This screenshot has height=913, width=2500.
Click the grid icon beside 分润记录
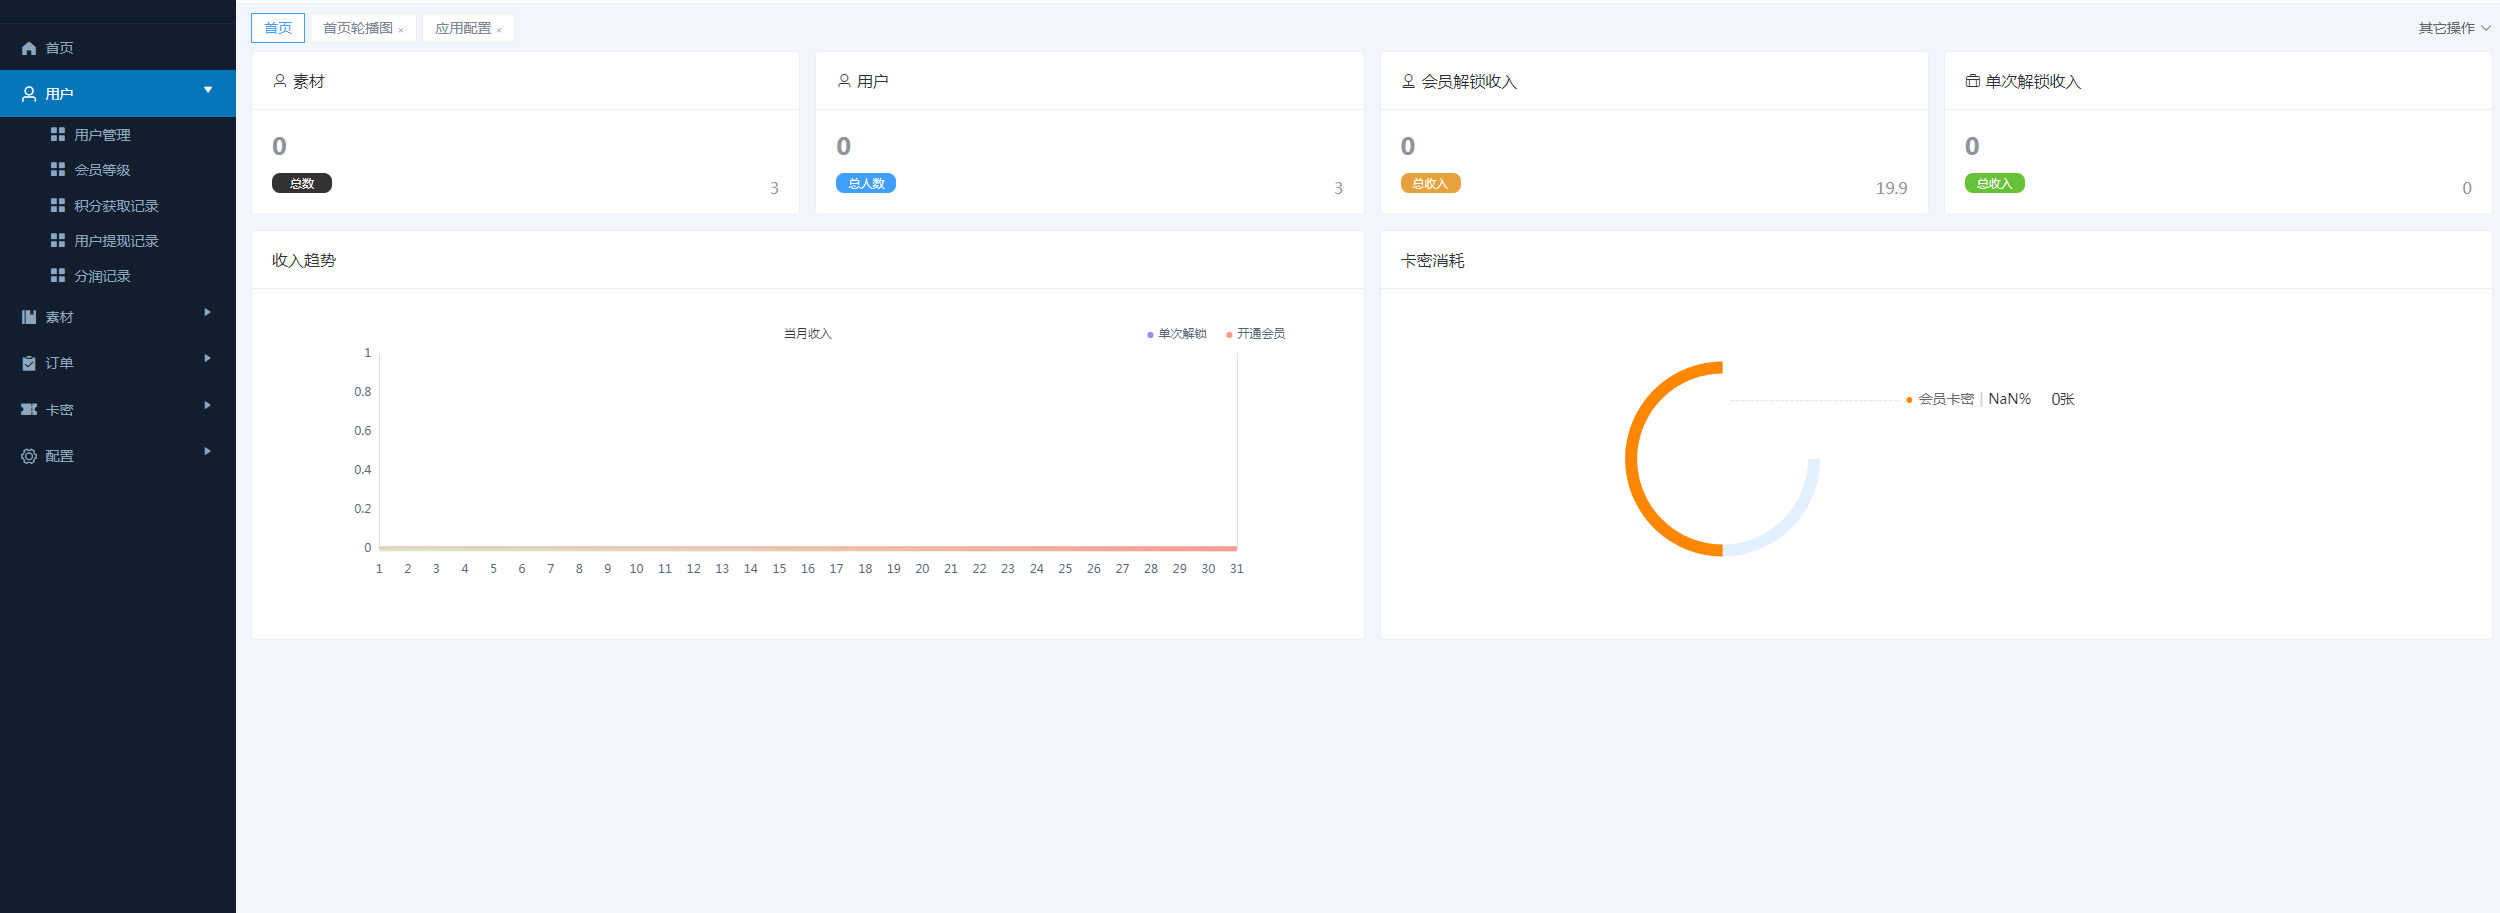point(58,275)
